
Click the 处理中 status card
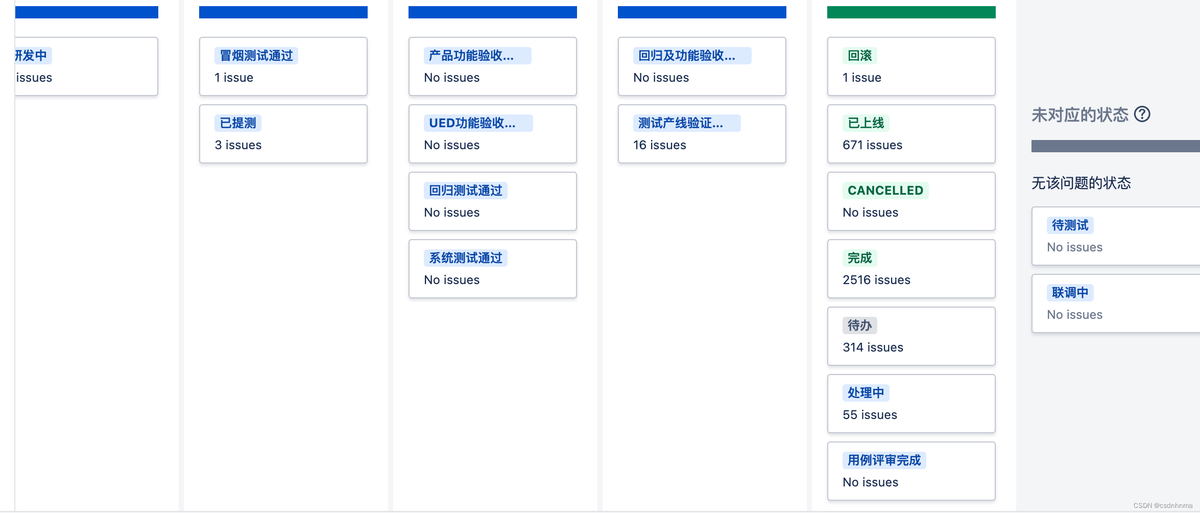click(x=911, y=403)
